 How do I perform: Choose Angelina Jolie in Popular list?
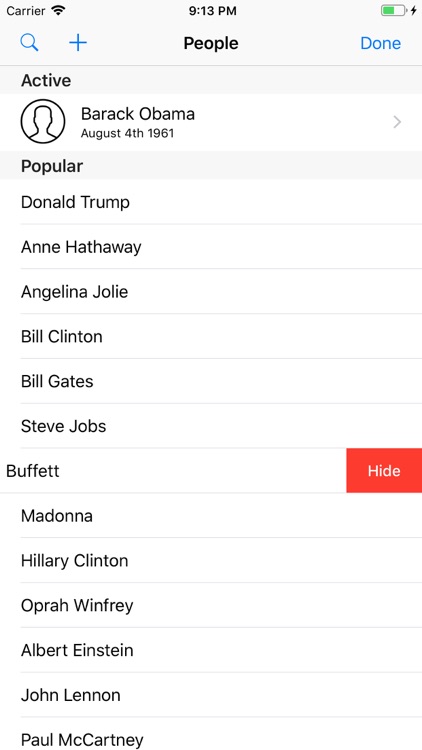pyautogui.click(x=211, y=292)
